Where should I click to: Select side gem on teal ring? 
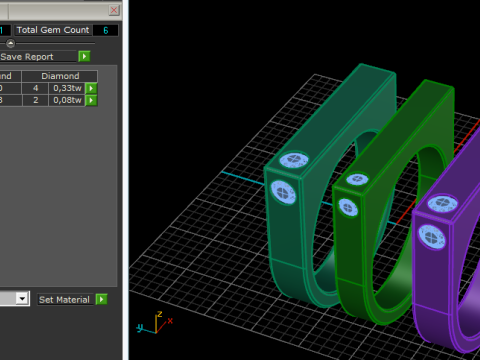click(x=283, y=192)
